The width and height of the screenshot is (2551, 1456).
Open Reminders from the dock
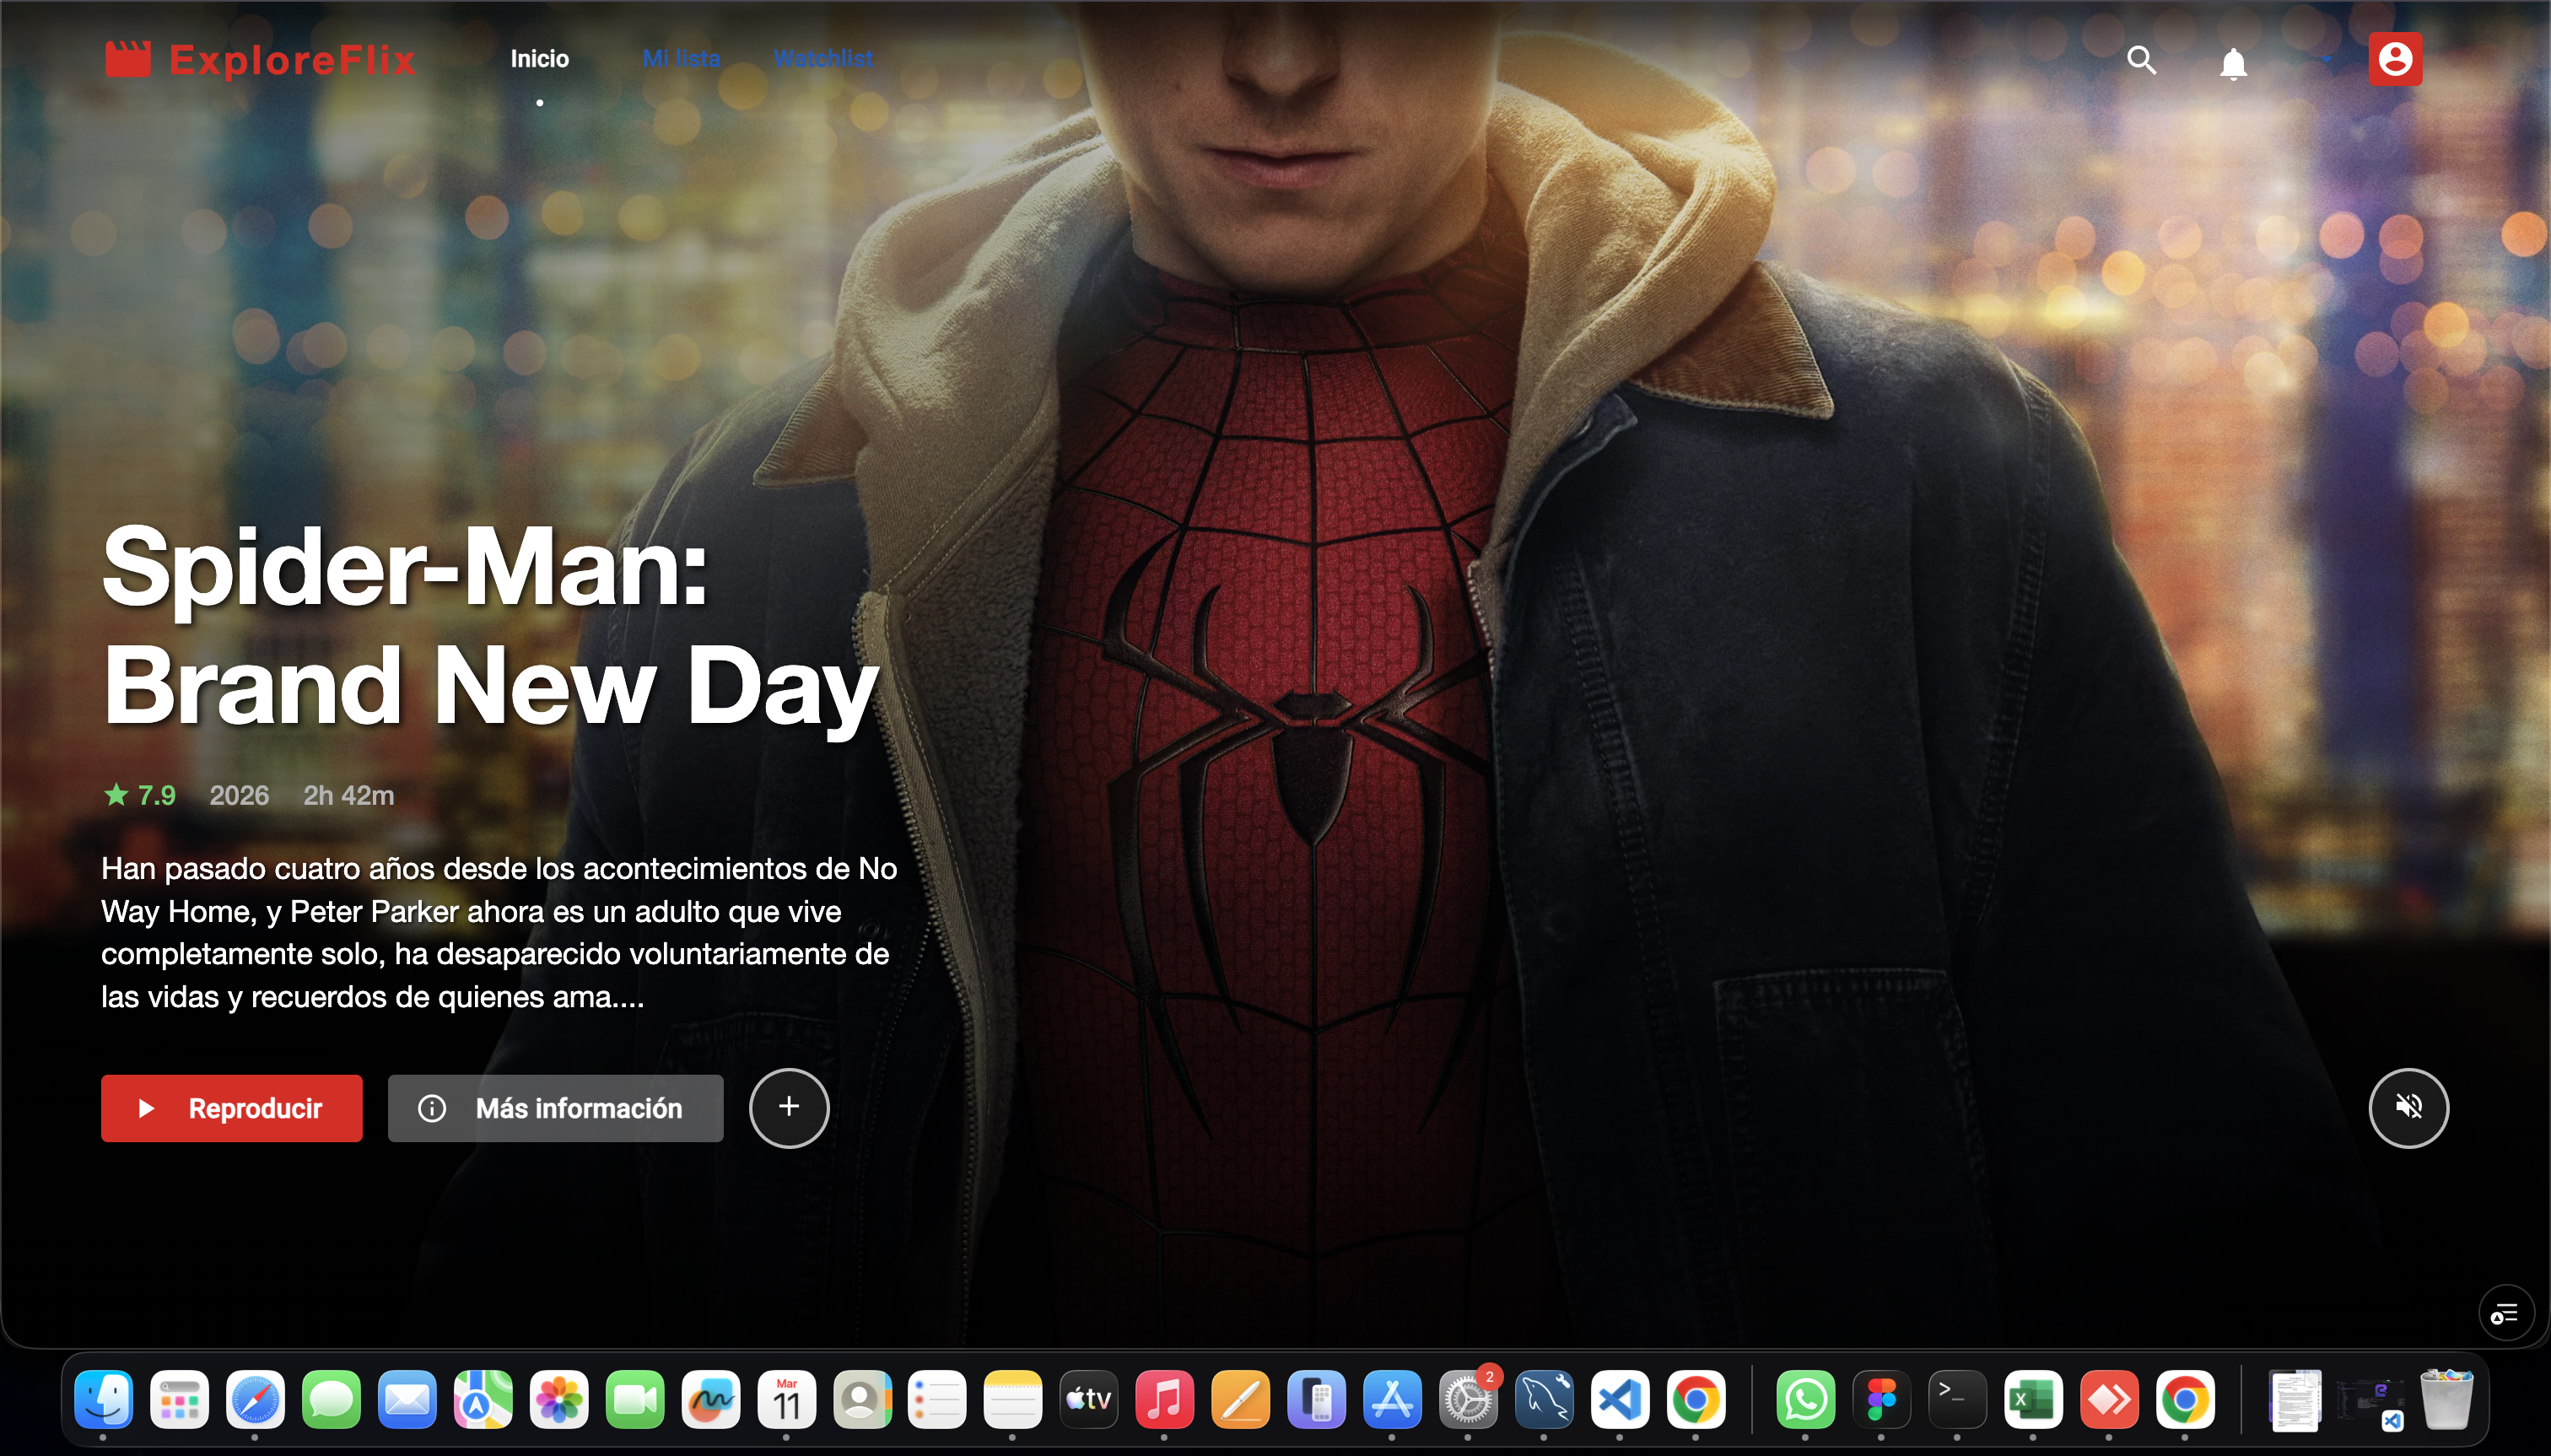[x=938, y=1399]
